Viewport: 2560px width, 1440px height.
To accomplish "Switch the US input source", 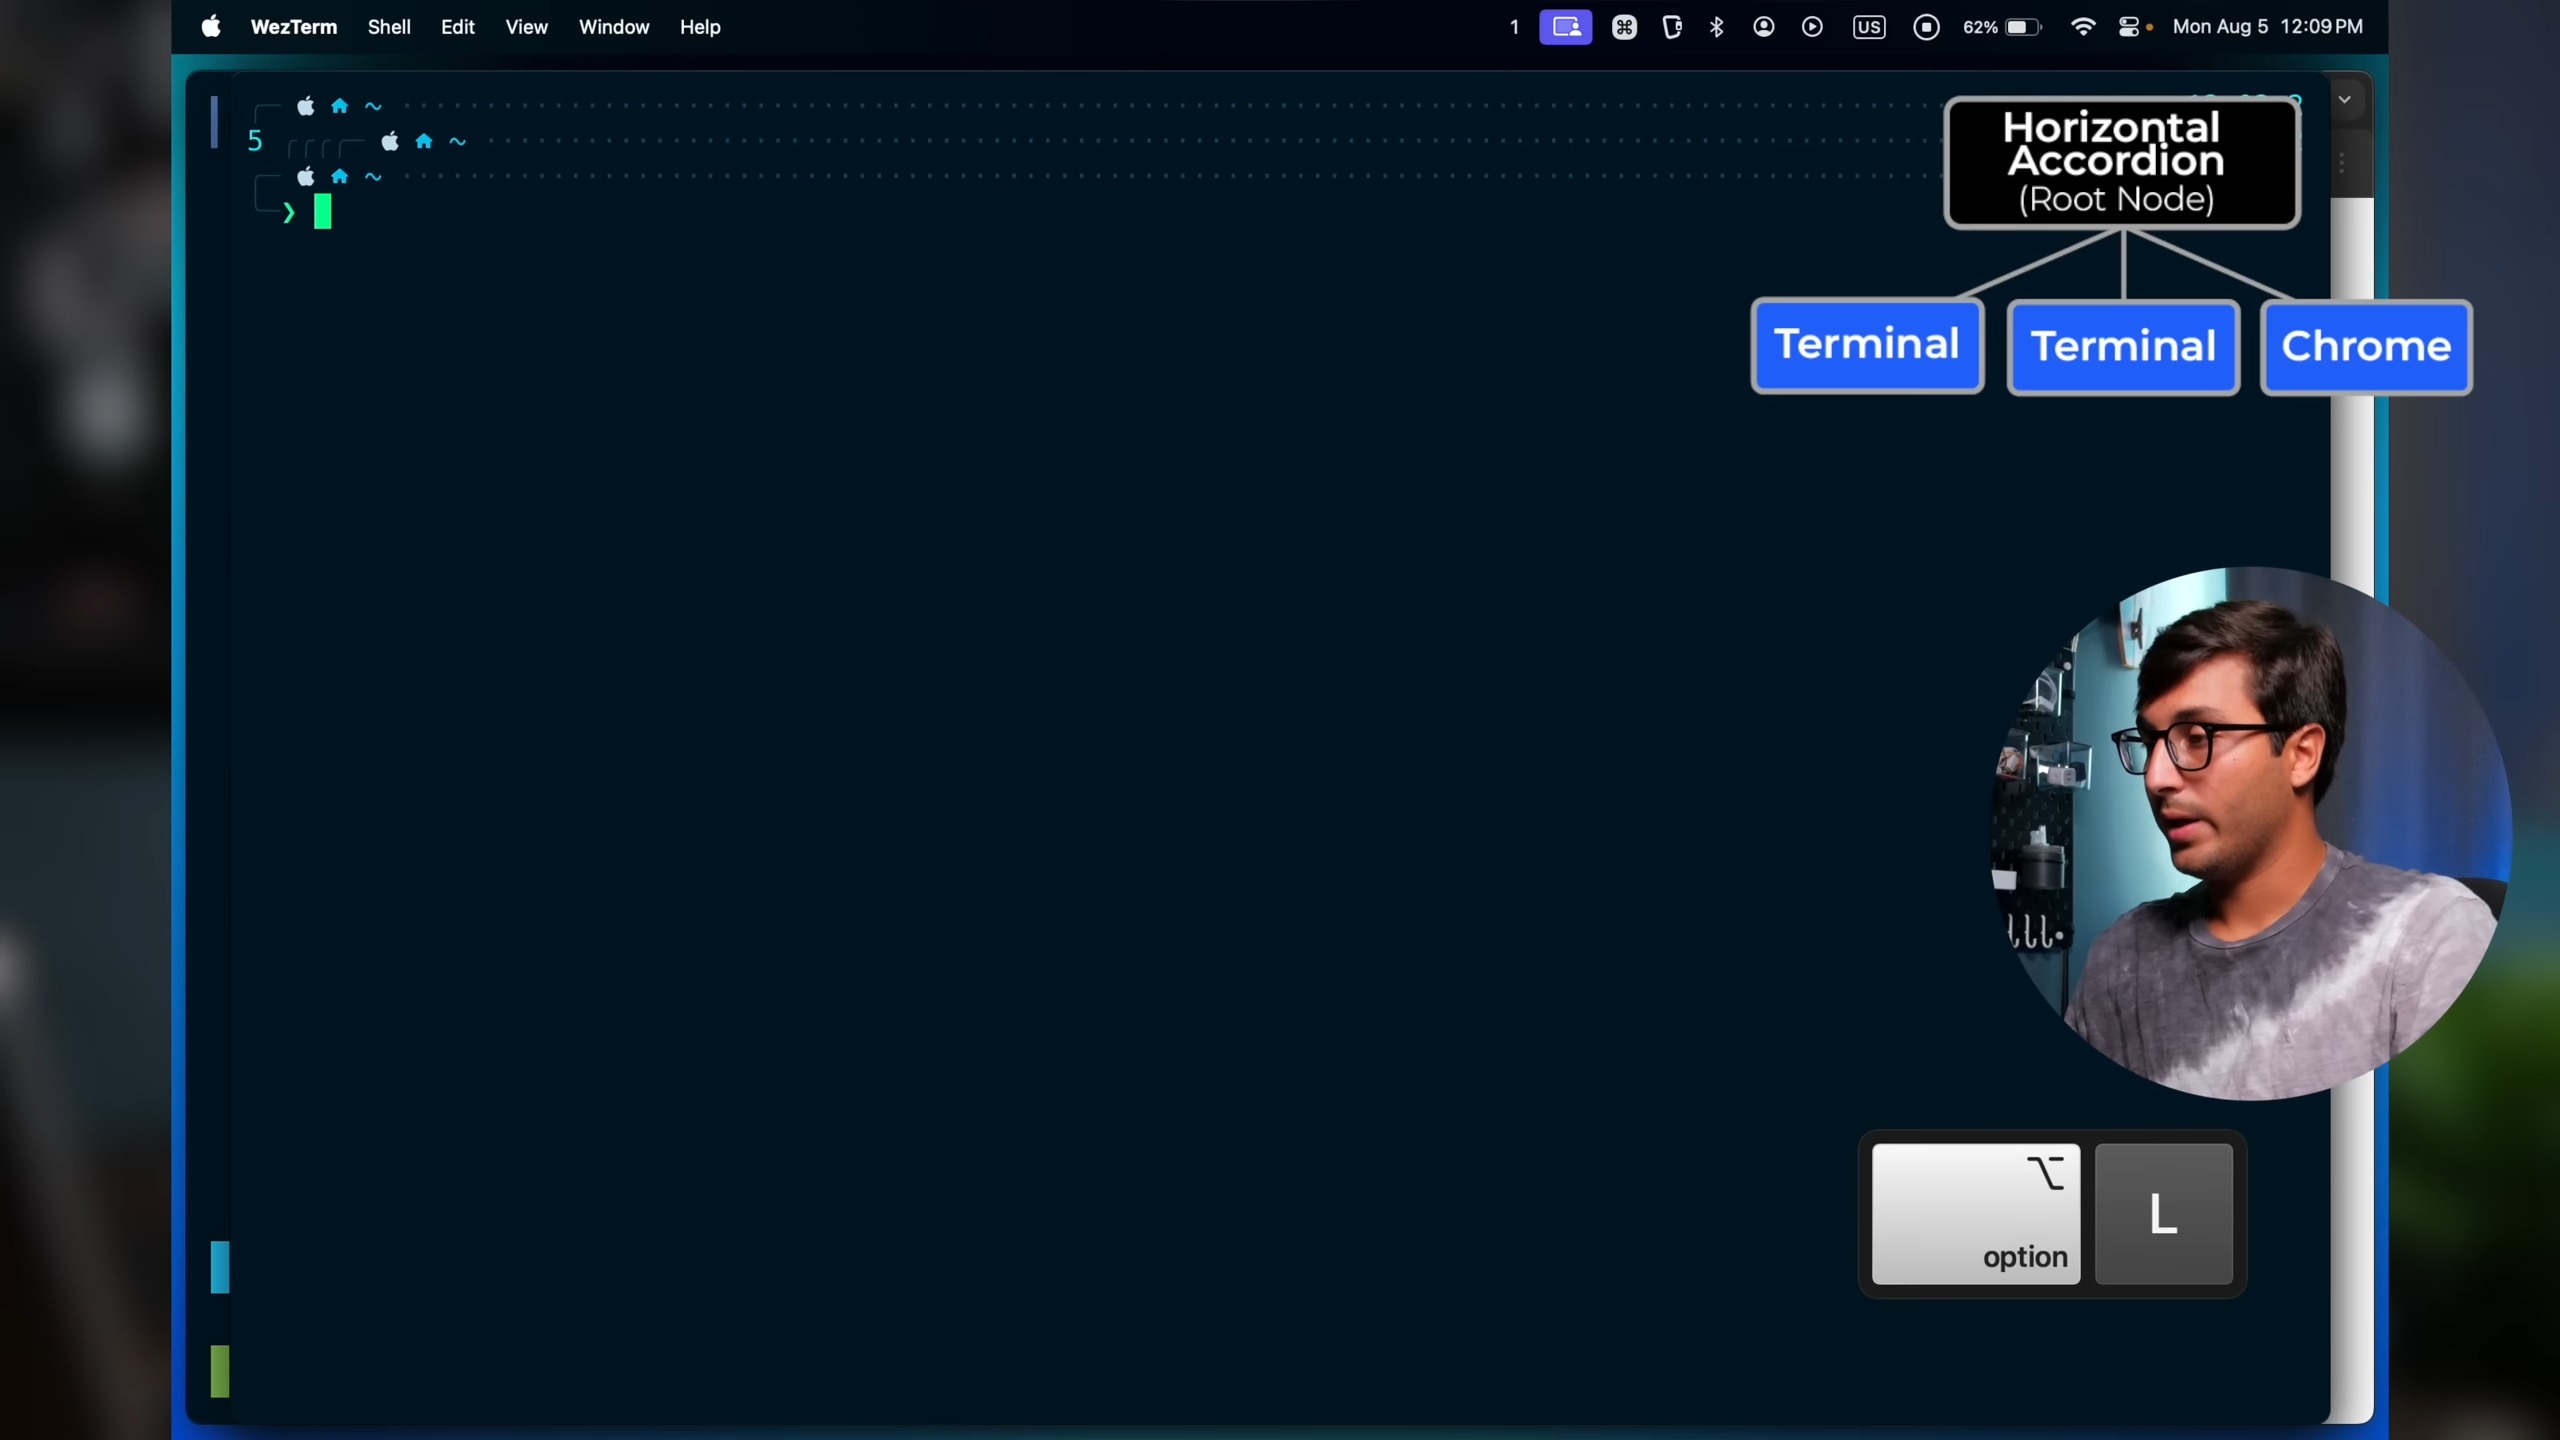I will tap(1868, 27).
